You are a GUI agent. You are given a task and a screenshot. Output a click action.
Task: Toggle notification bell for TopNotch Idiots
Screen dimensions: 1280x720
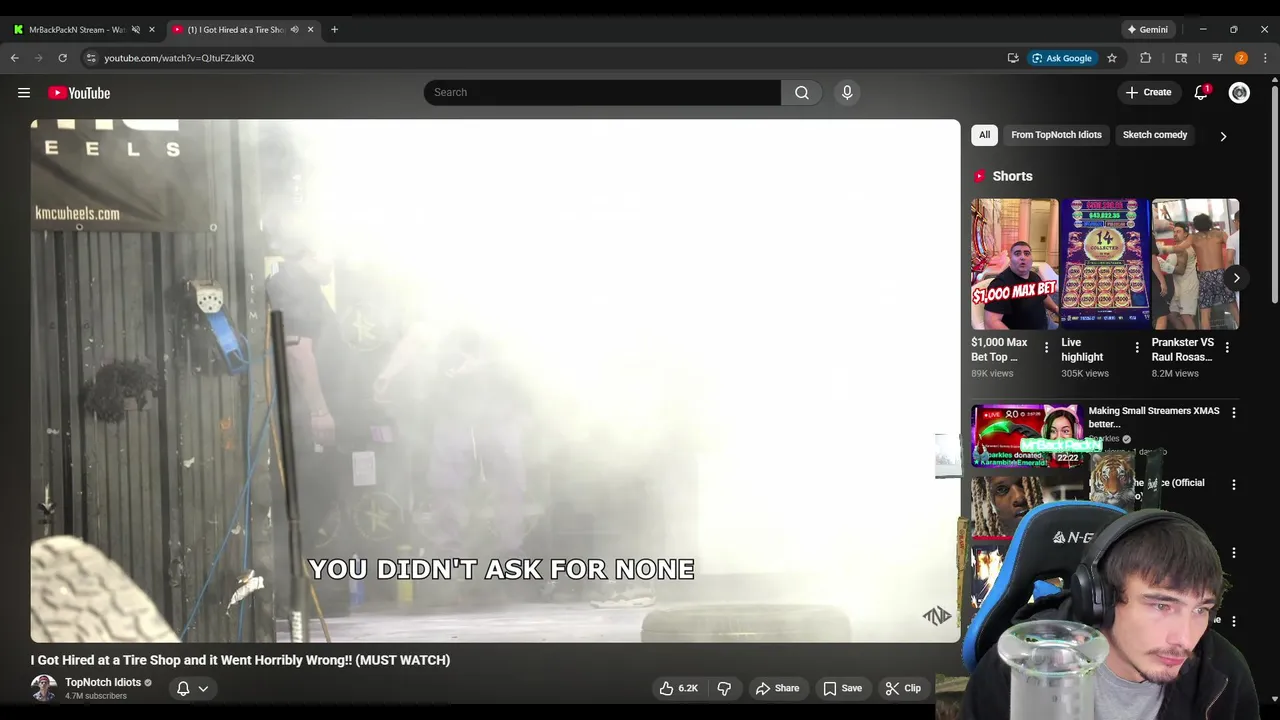coord(183,688)
